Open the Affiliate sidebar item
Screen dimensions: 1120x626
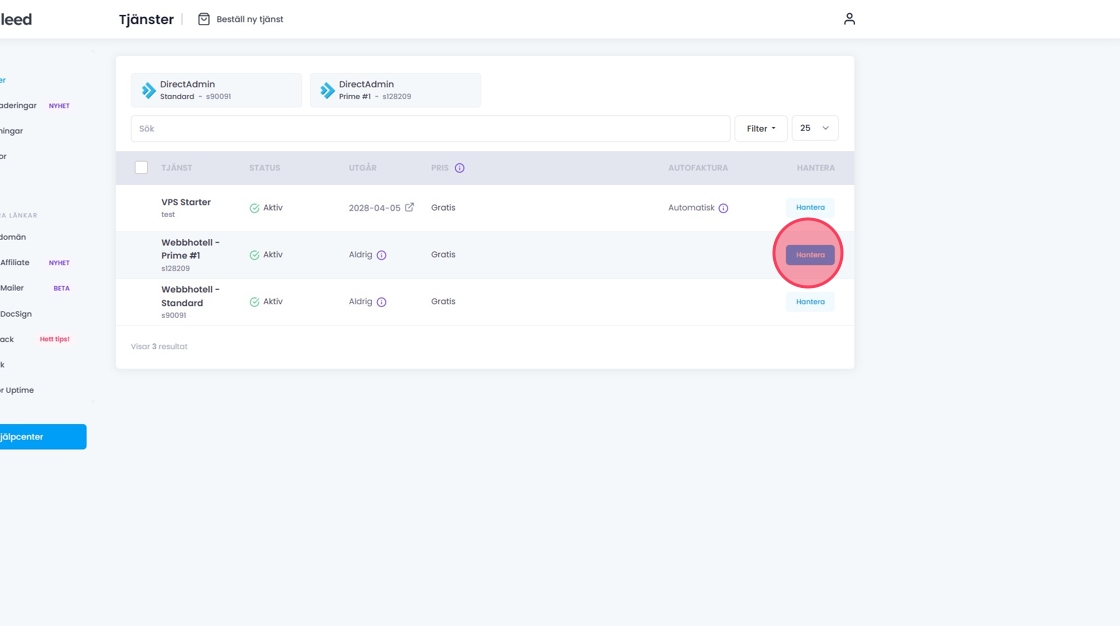15,262
